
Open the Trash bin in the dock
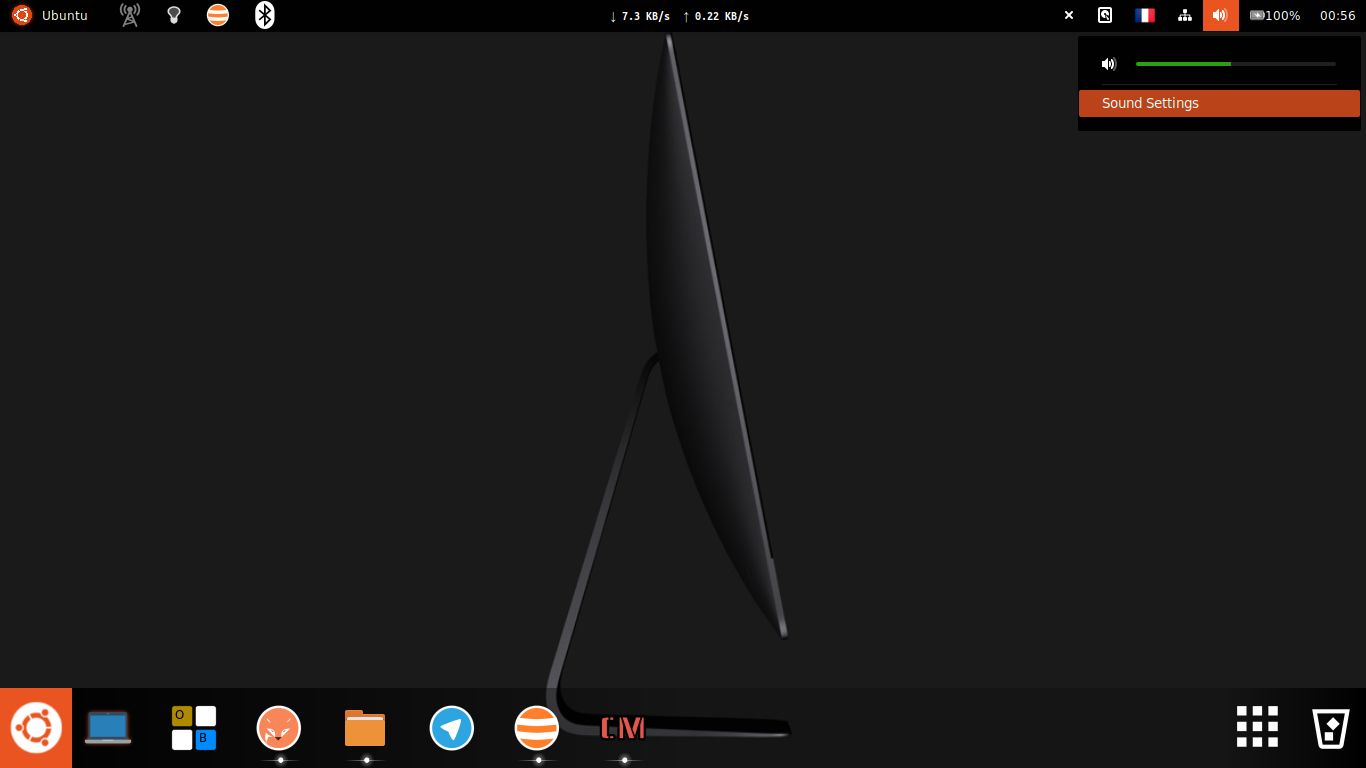point(1331,728)
